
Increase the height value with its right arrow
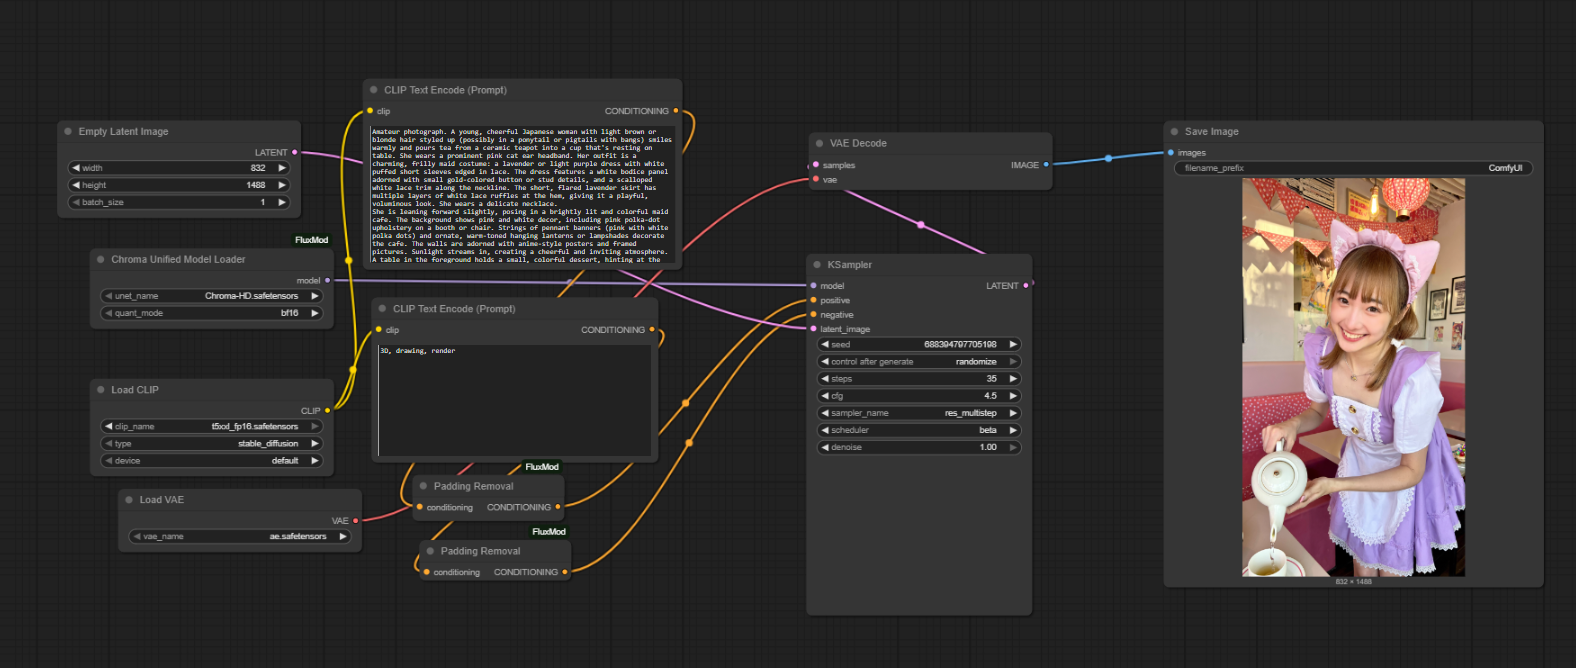pyautogui.click(x=282, y=185)
